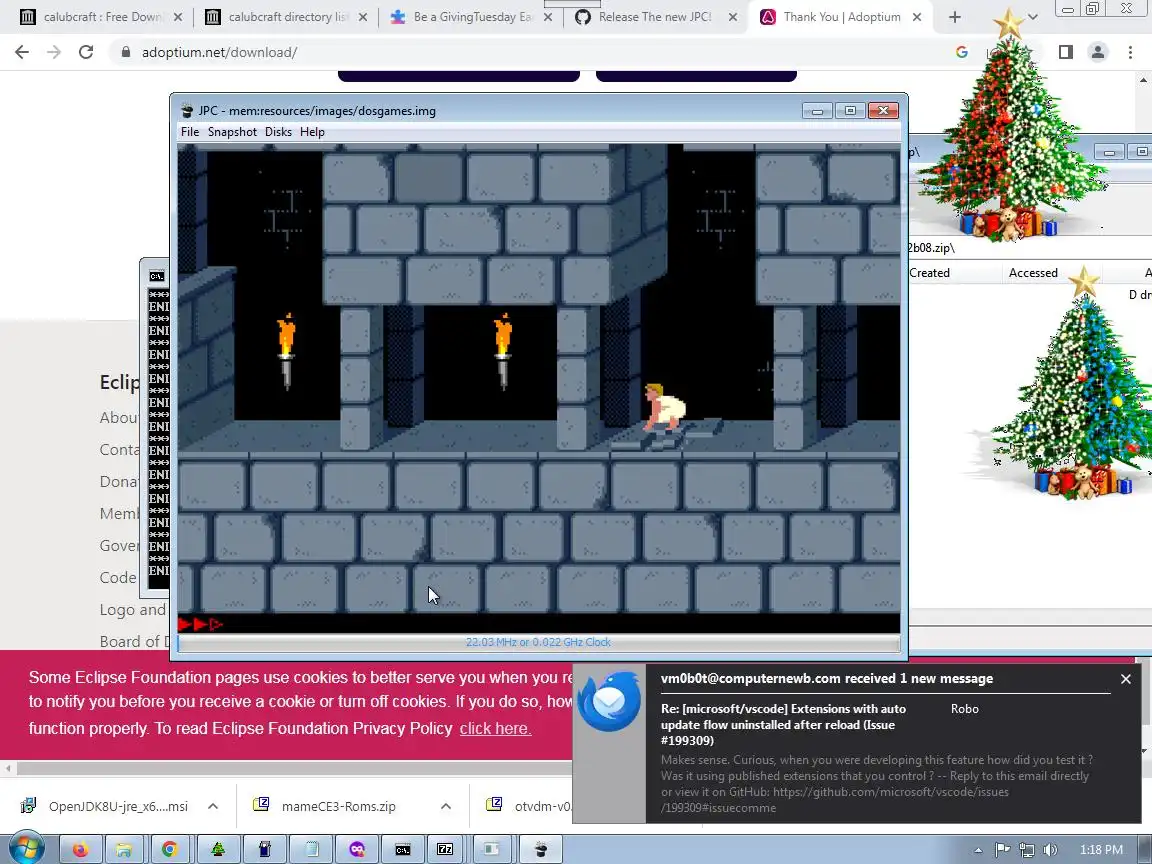The height and width of the screenshot is (864, 1152).
Task: Focus the adoptium.net address bar
Action: (x=219, y=52)
